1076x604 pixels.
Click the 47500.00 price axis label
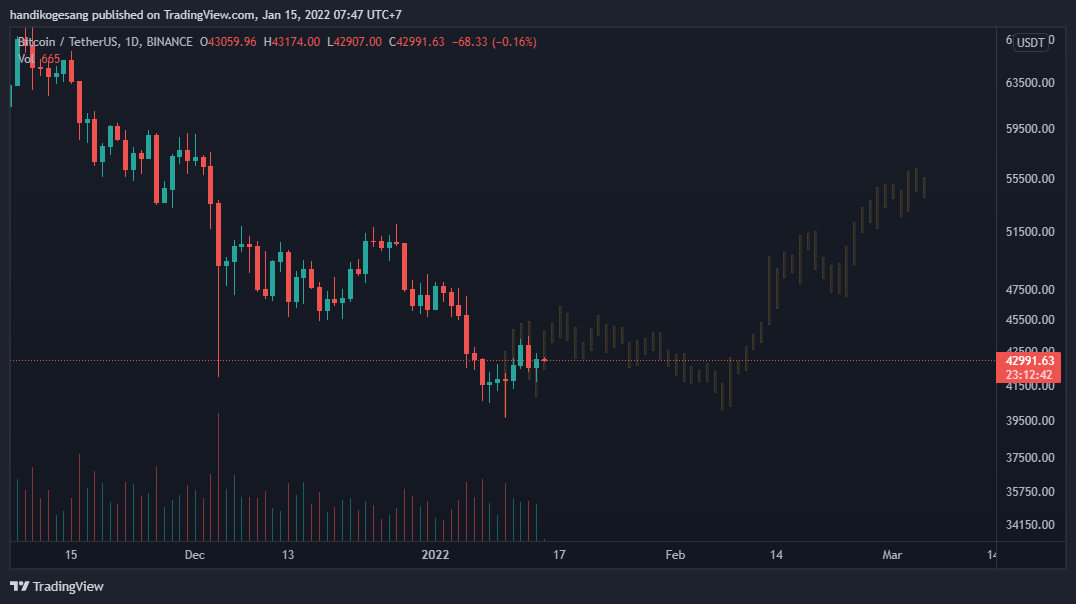(1029, 290)
